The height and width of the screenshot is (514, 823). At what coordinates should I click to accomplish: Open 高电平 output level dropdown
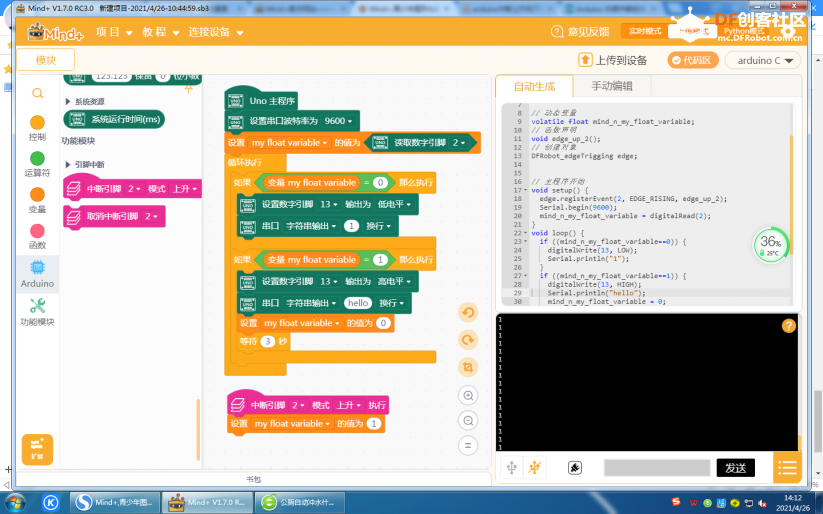pos(394,281)
